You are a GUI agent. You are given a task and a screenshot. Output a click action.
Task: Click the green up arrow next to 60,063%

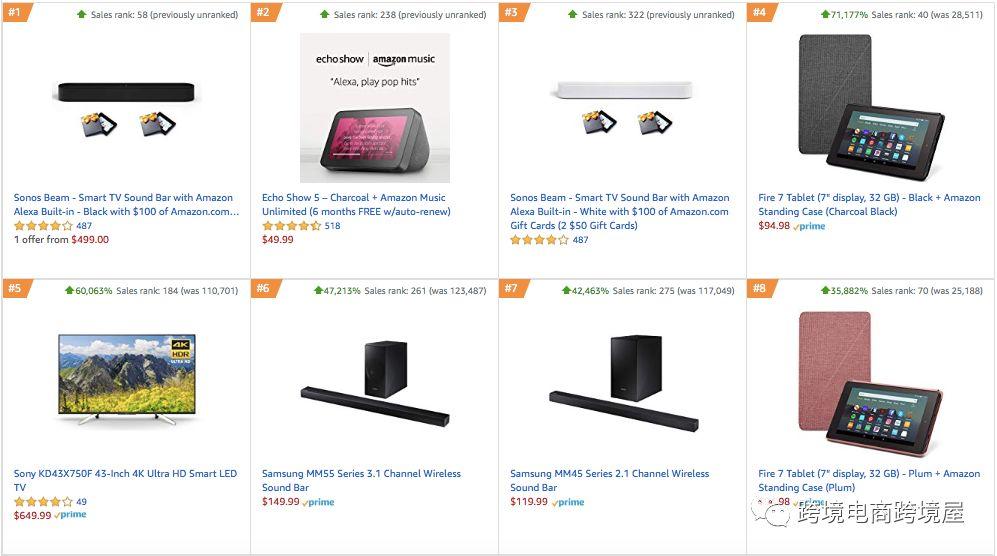(x=69, y=290)
